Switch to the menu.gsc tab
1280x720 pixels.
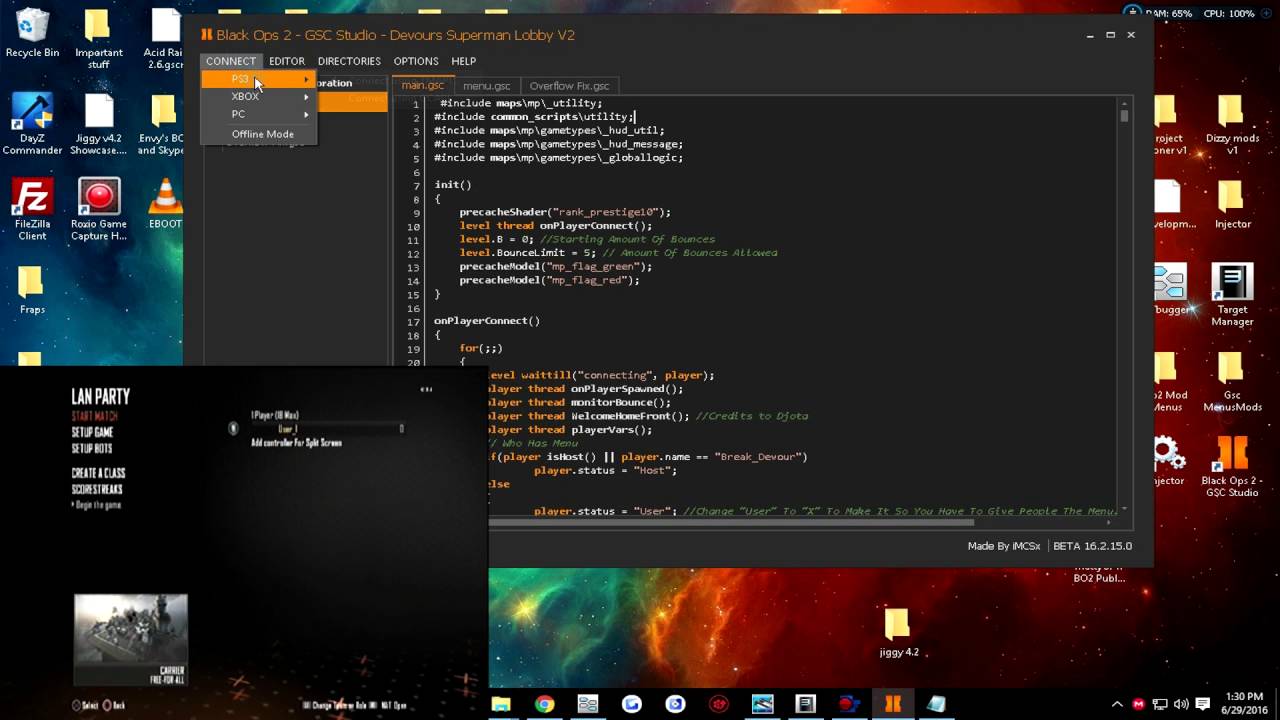click(x=486, y=86)
